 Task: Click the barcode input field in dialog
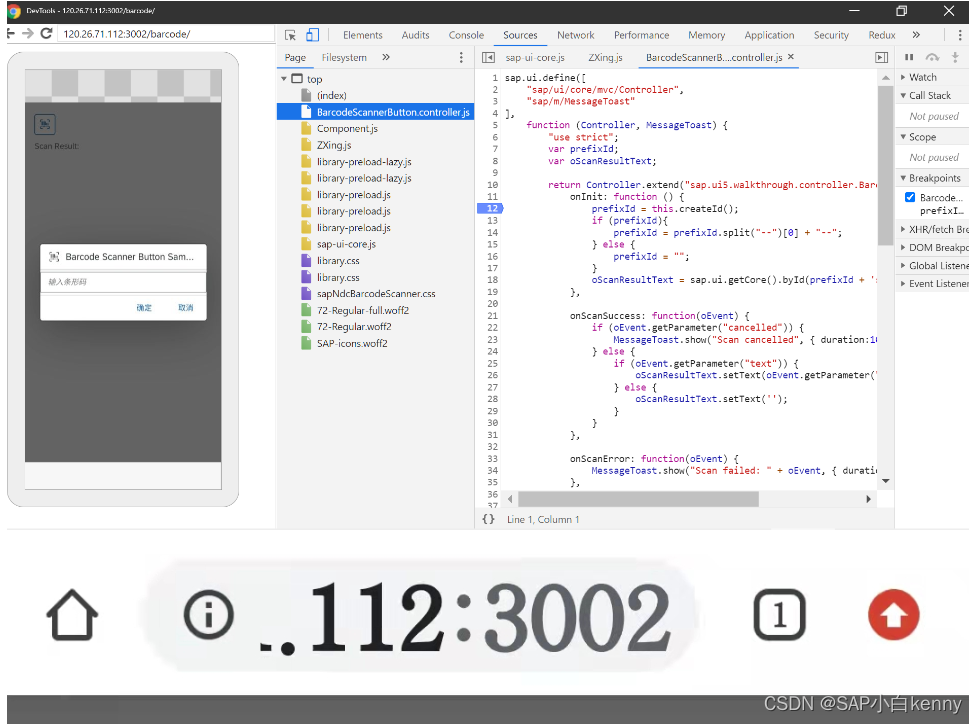click(123, 282)
